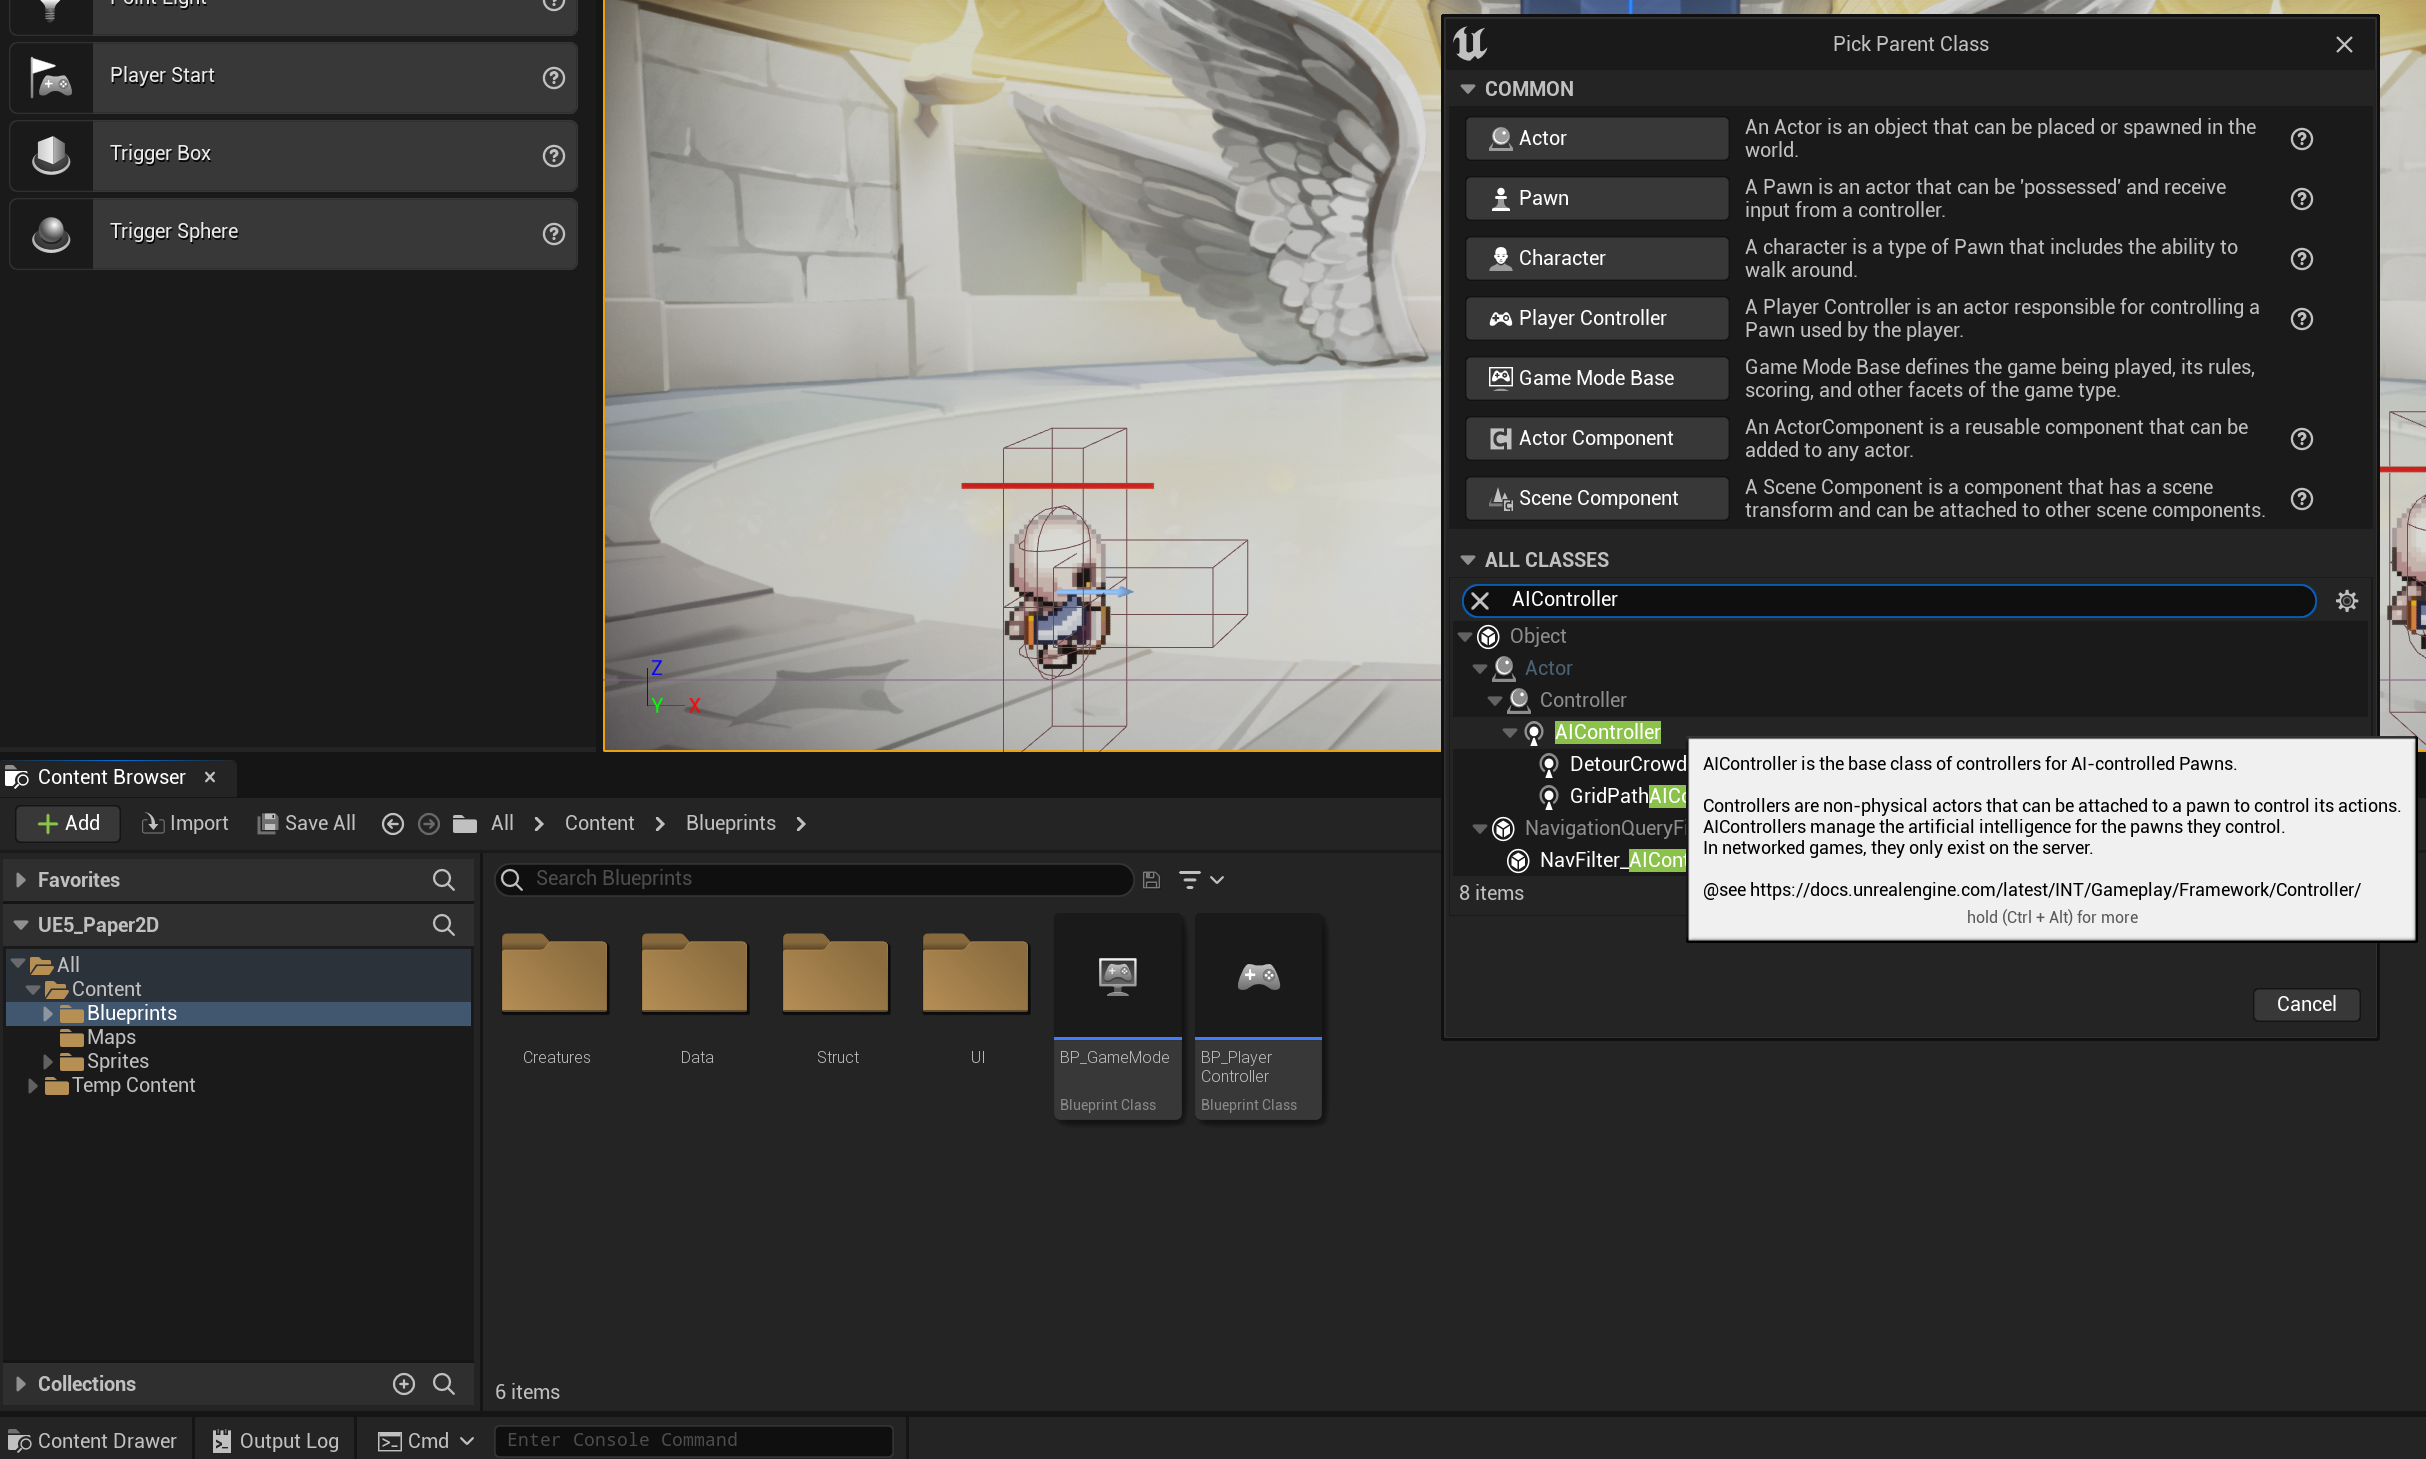Select the Sprites folder in tree
Image resolution: width=2426 pixels, height=1459 pixels.
tap(117, 1062)
